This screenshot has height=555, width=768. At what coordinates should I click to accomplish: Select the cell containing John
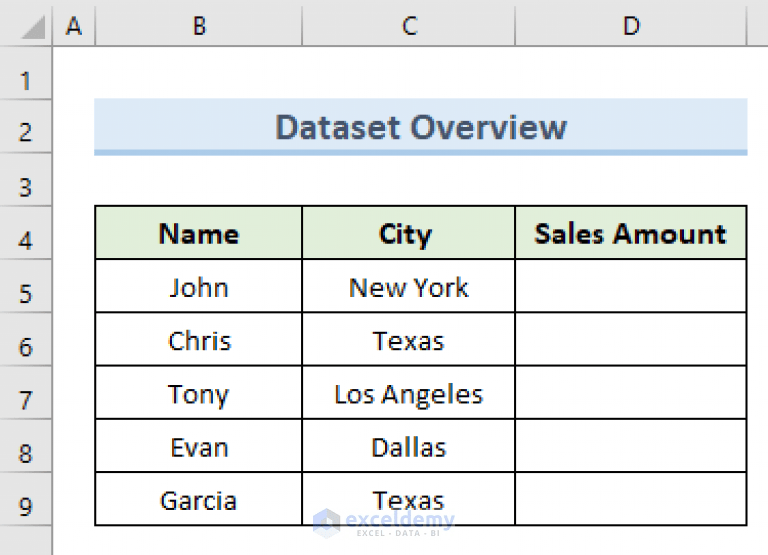(199, 286)
